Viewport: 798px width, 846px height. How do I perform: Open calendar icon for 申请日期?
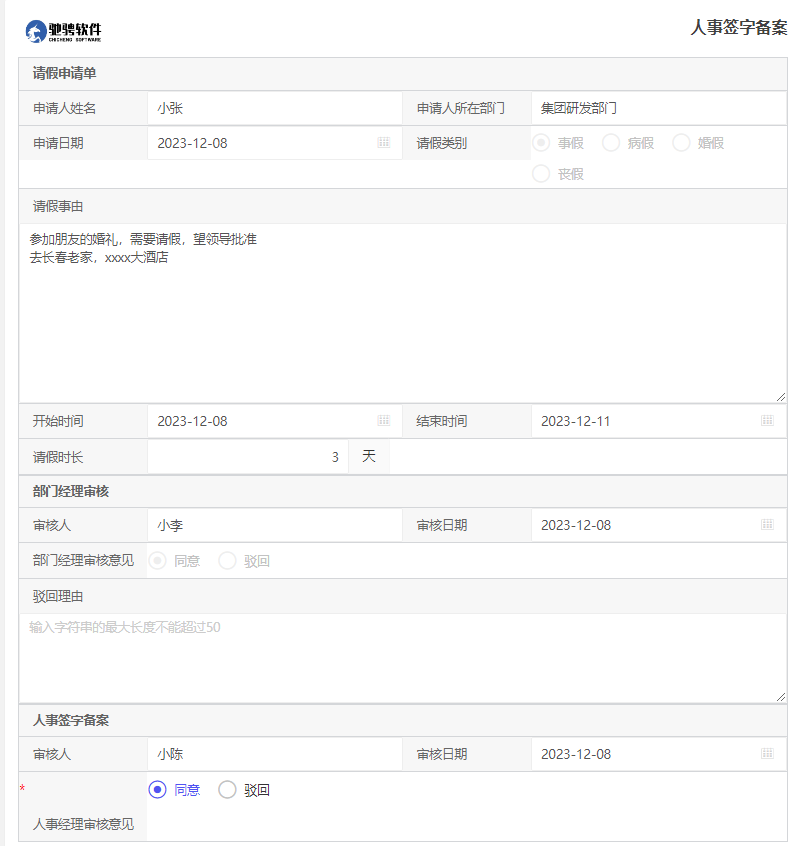[x=383, y=143]
